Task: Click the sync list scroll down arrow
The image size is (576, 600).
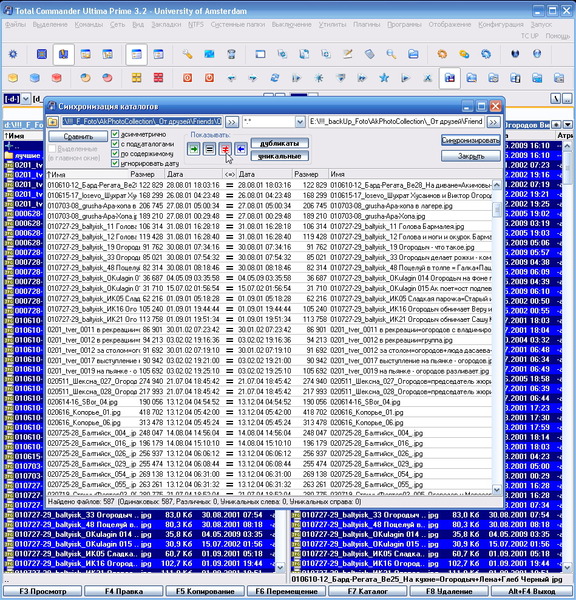Action: 497,489
